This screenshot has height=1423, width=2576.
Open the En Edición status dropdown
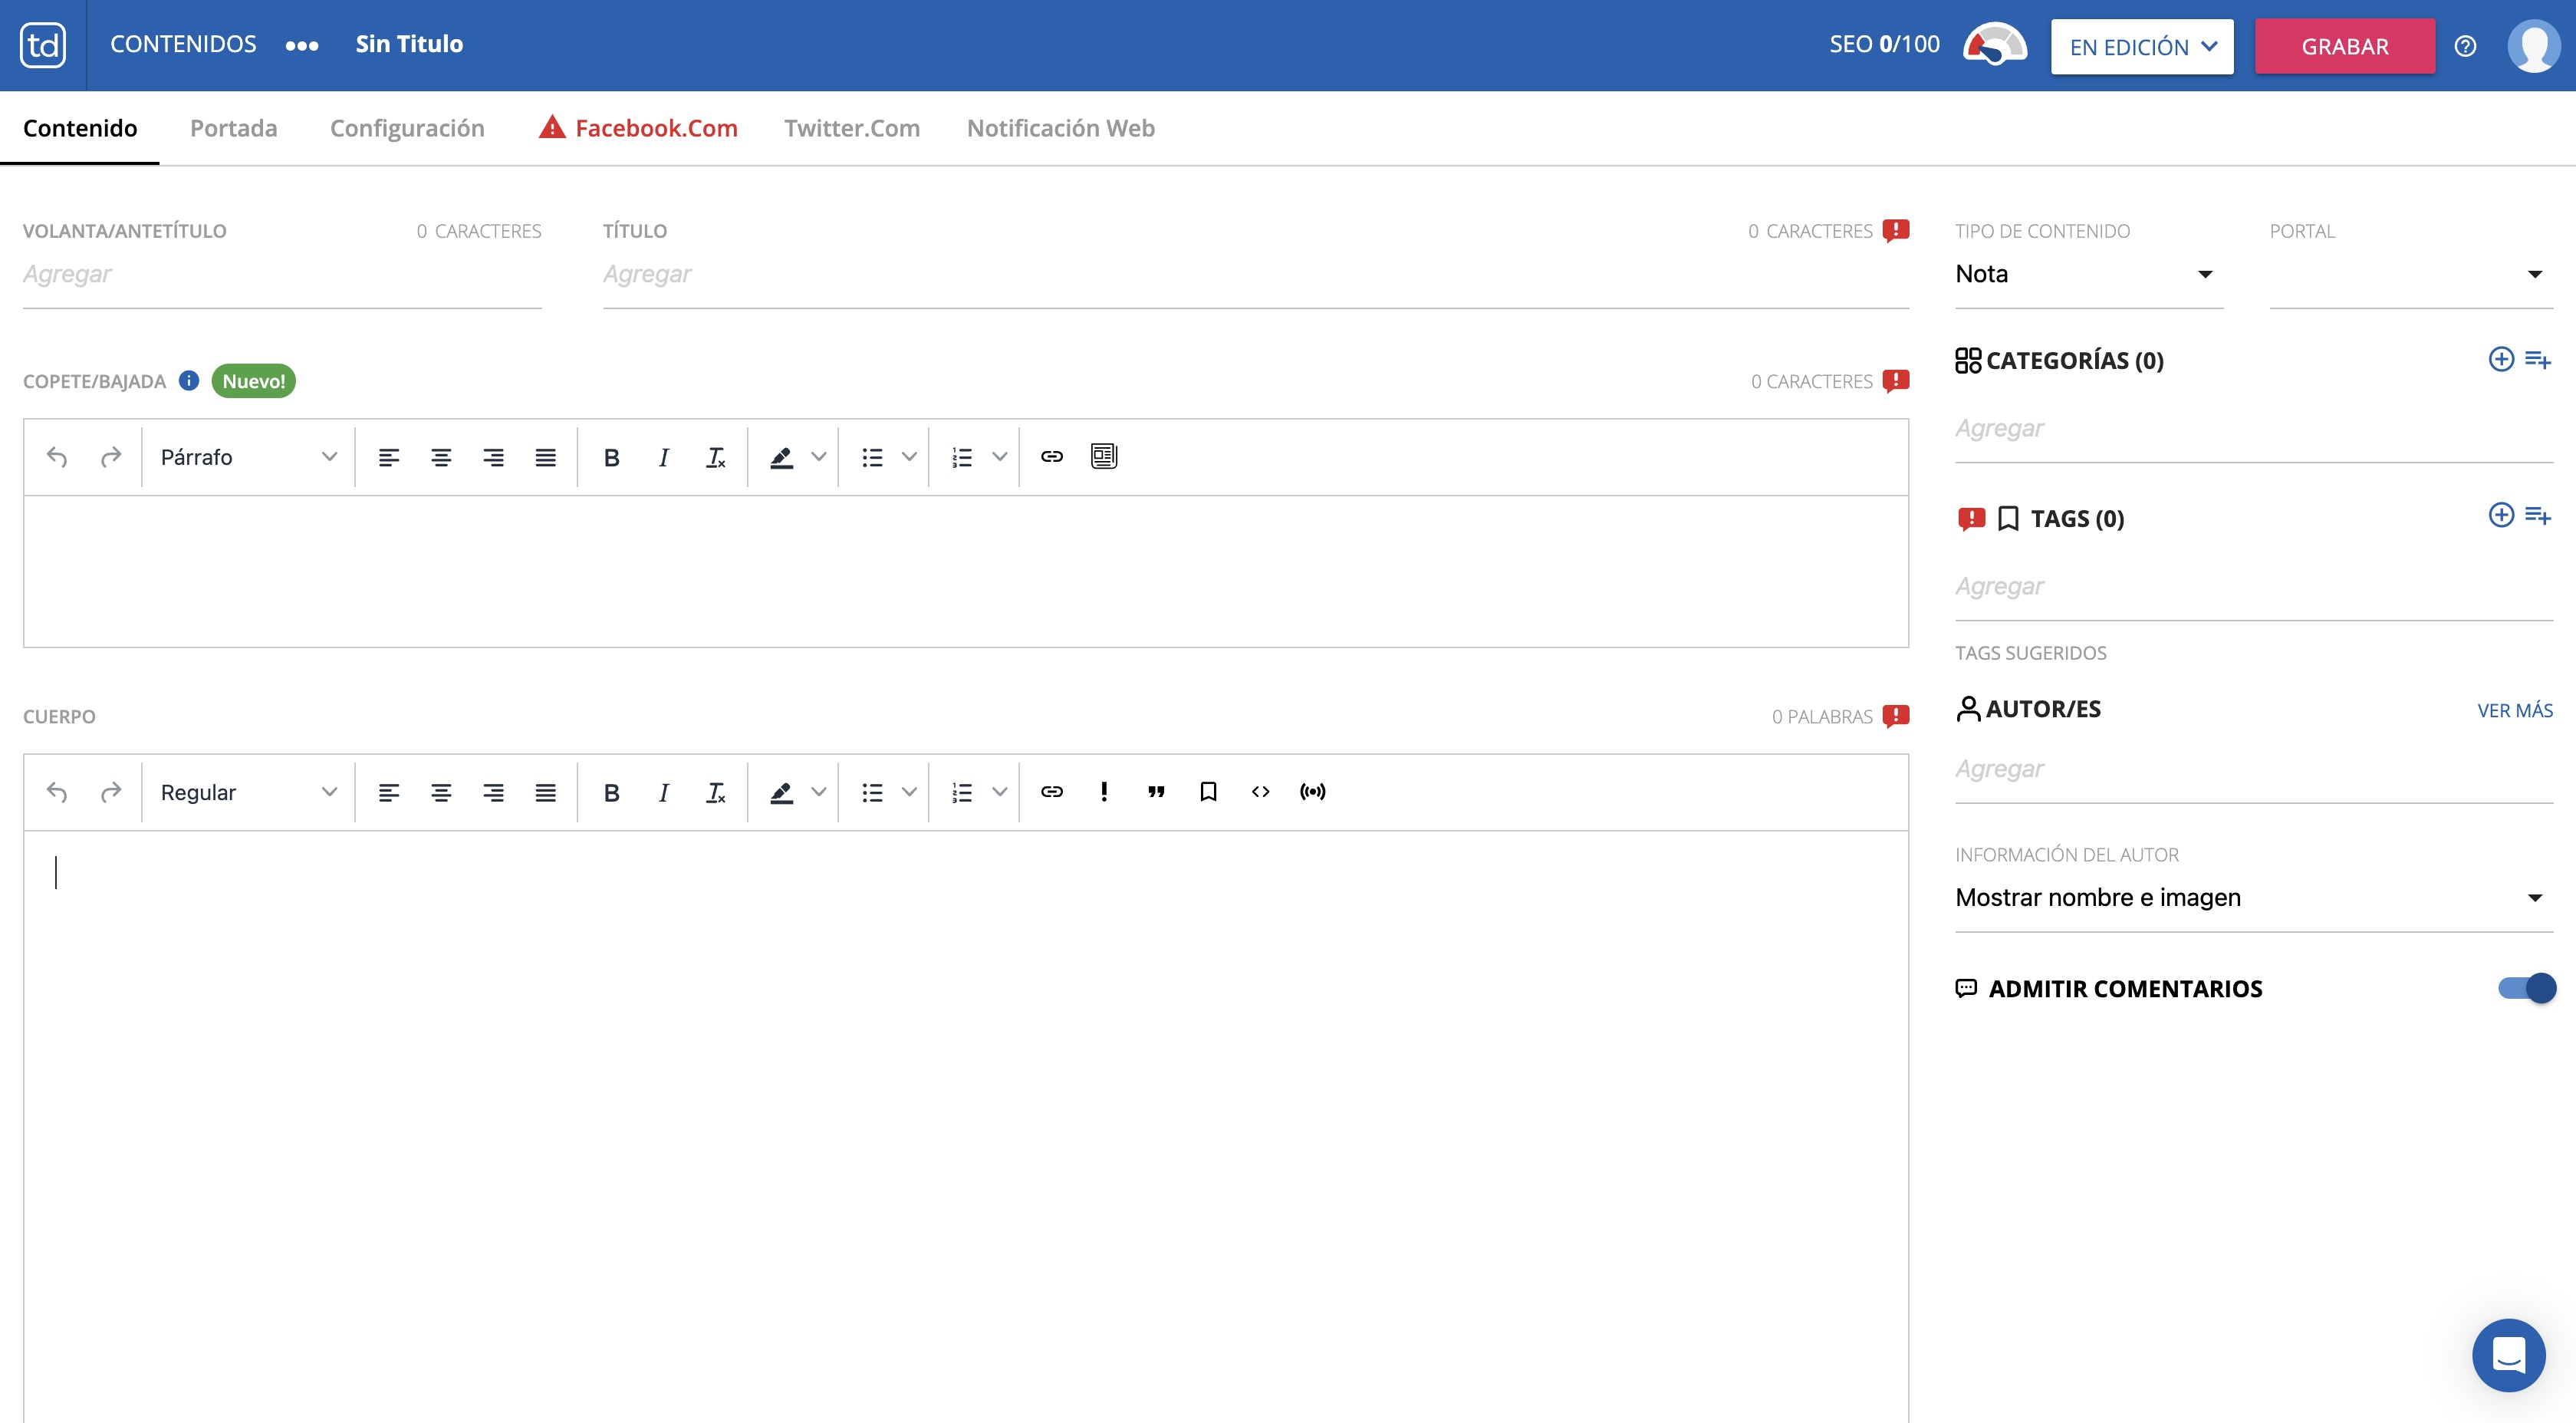point(2141,47)
